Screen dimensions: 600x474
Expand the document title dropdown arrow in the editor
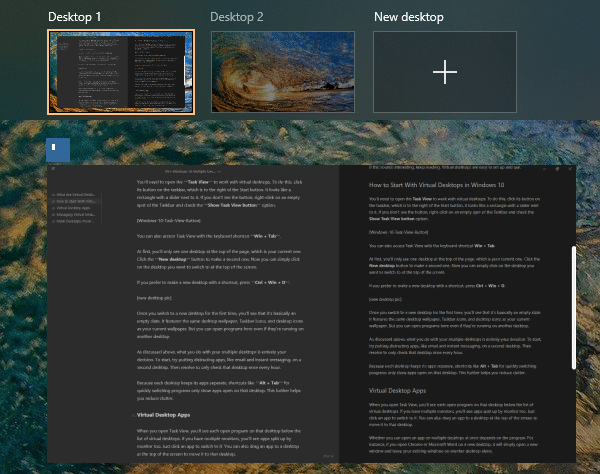[x=218, y=171]
